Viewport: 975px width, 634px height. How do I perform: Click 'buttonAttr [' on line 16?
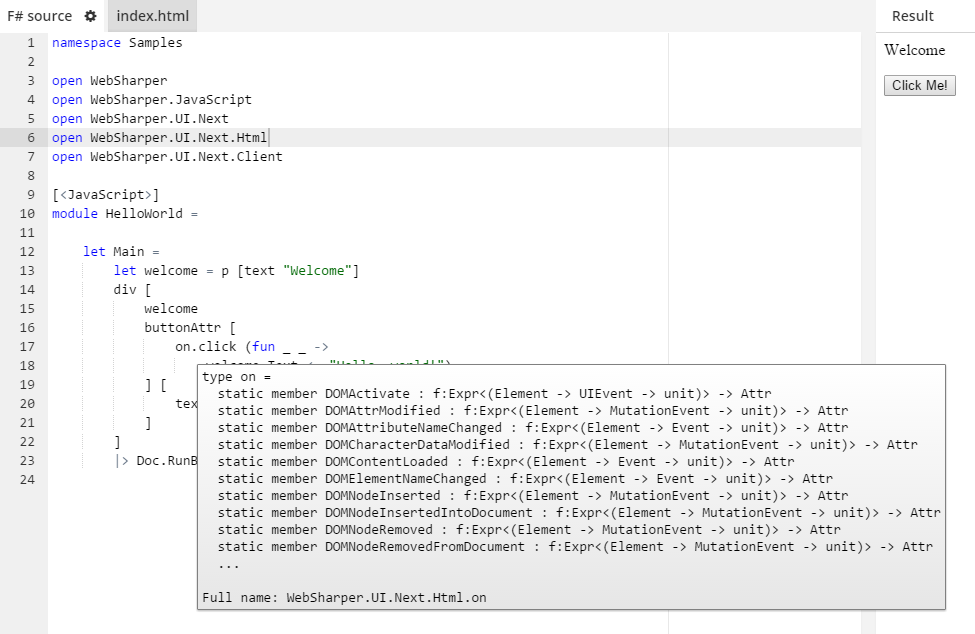(190, 328)
